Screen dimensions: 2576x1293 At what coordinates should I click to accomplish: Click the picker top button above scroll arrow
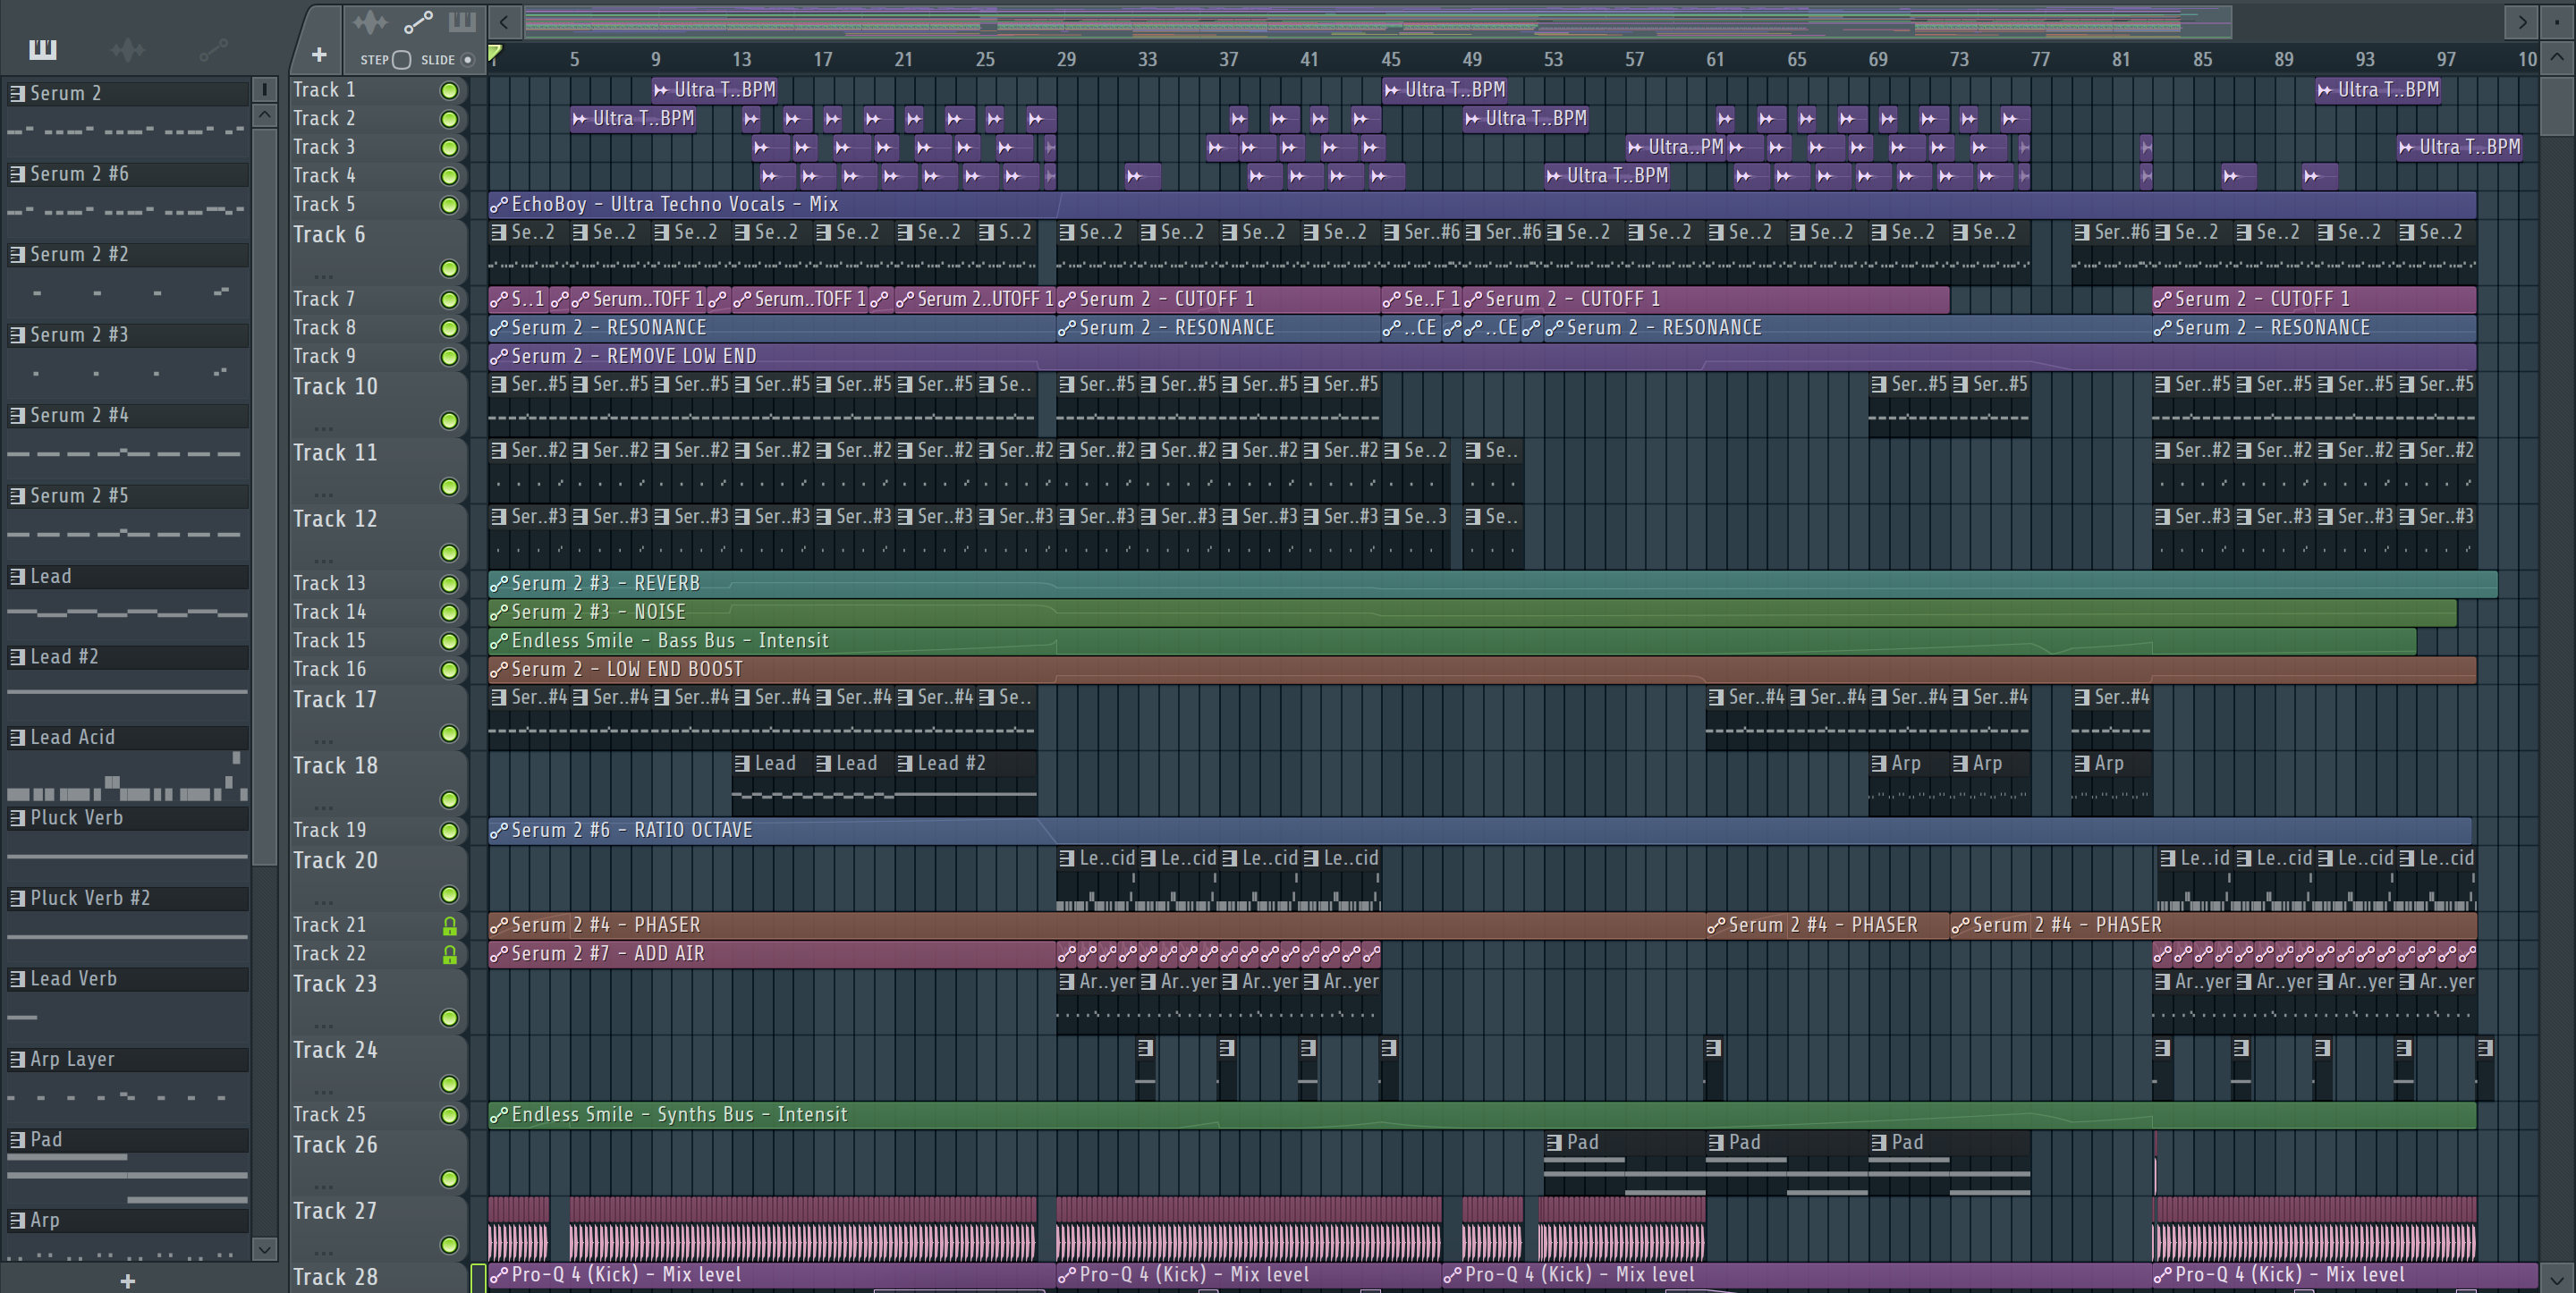point(264,90)
